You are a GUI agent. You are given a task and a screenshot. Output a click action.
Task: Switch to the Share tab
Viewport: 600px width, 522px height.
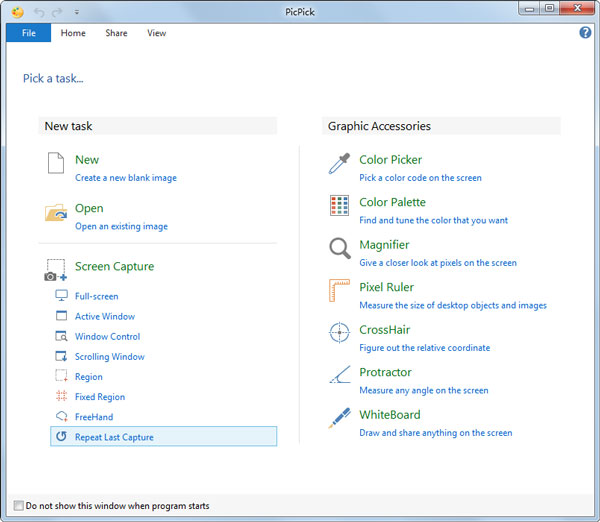click(116, 33)
